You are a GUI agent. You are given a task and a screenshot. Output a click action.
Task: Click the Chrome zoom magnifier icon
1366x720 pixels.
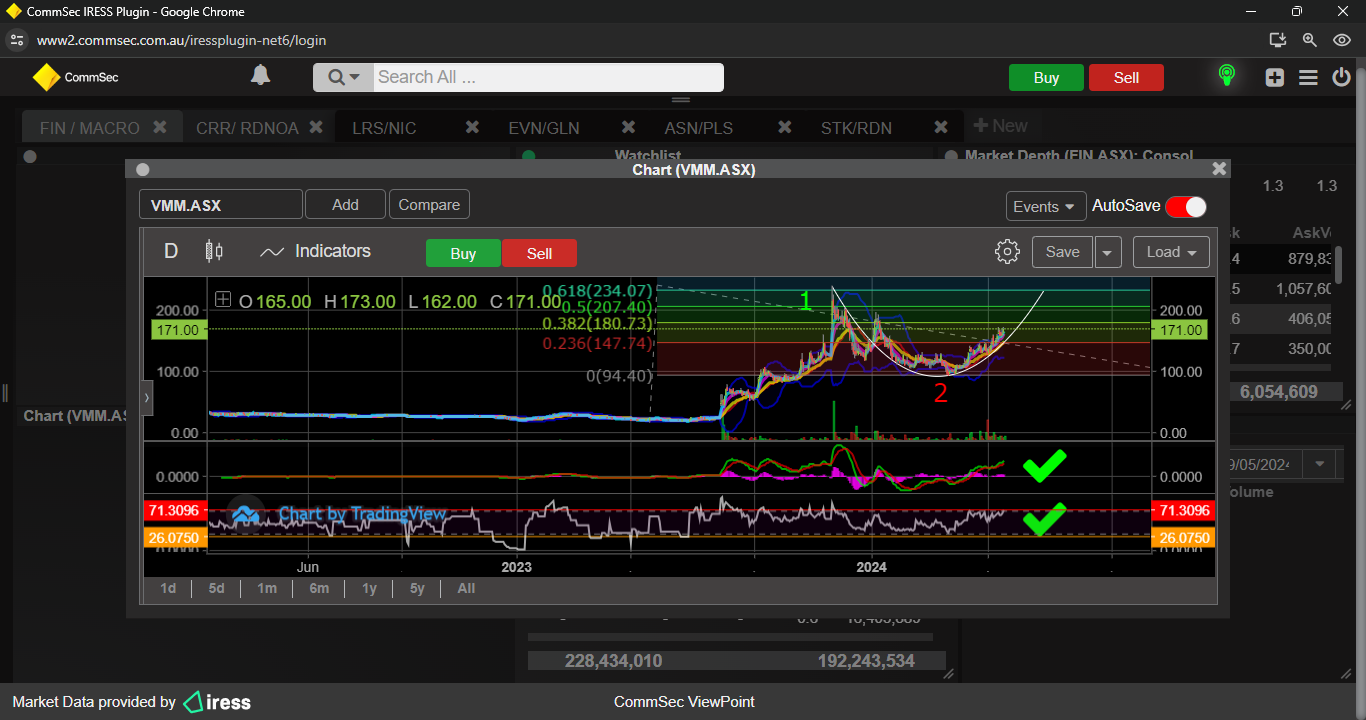point(1309,40)
